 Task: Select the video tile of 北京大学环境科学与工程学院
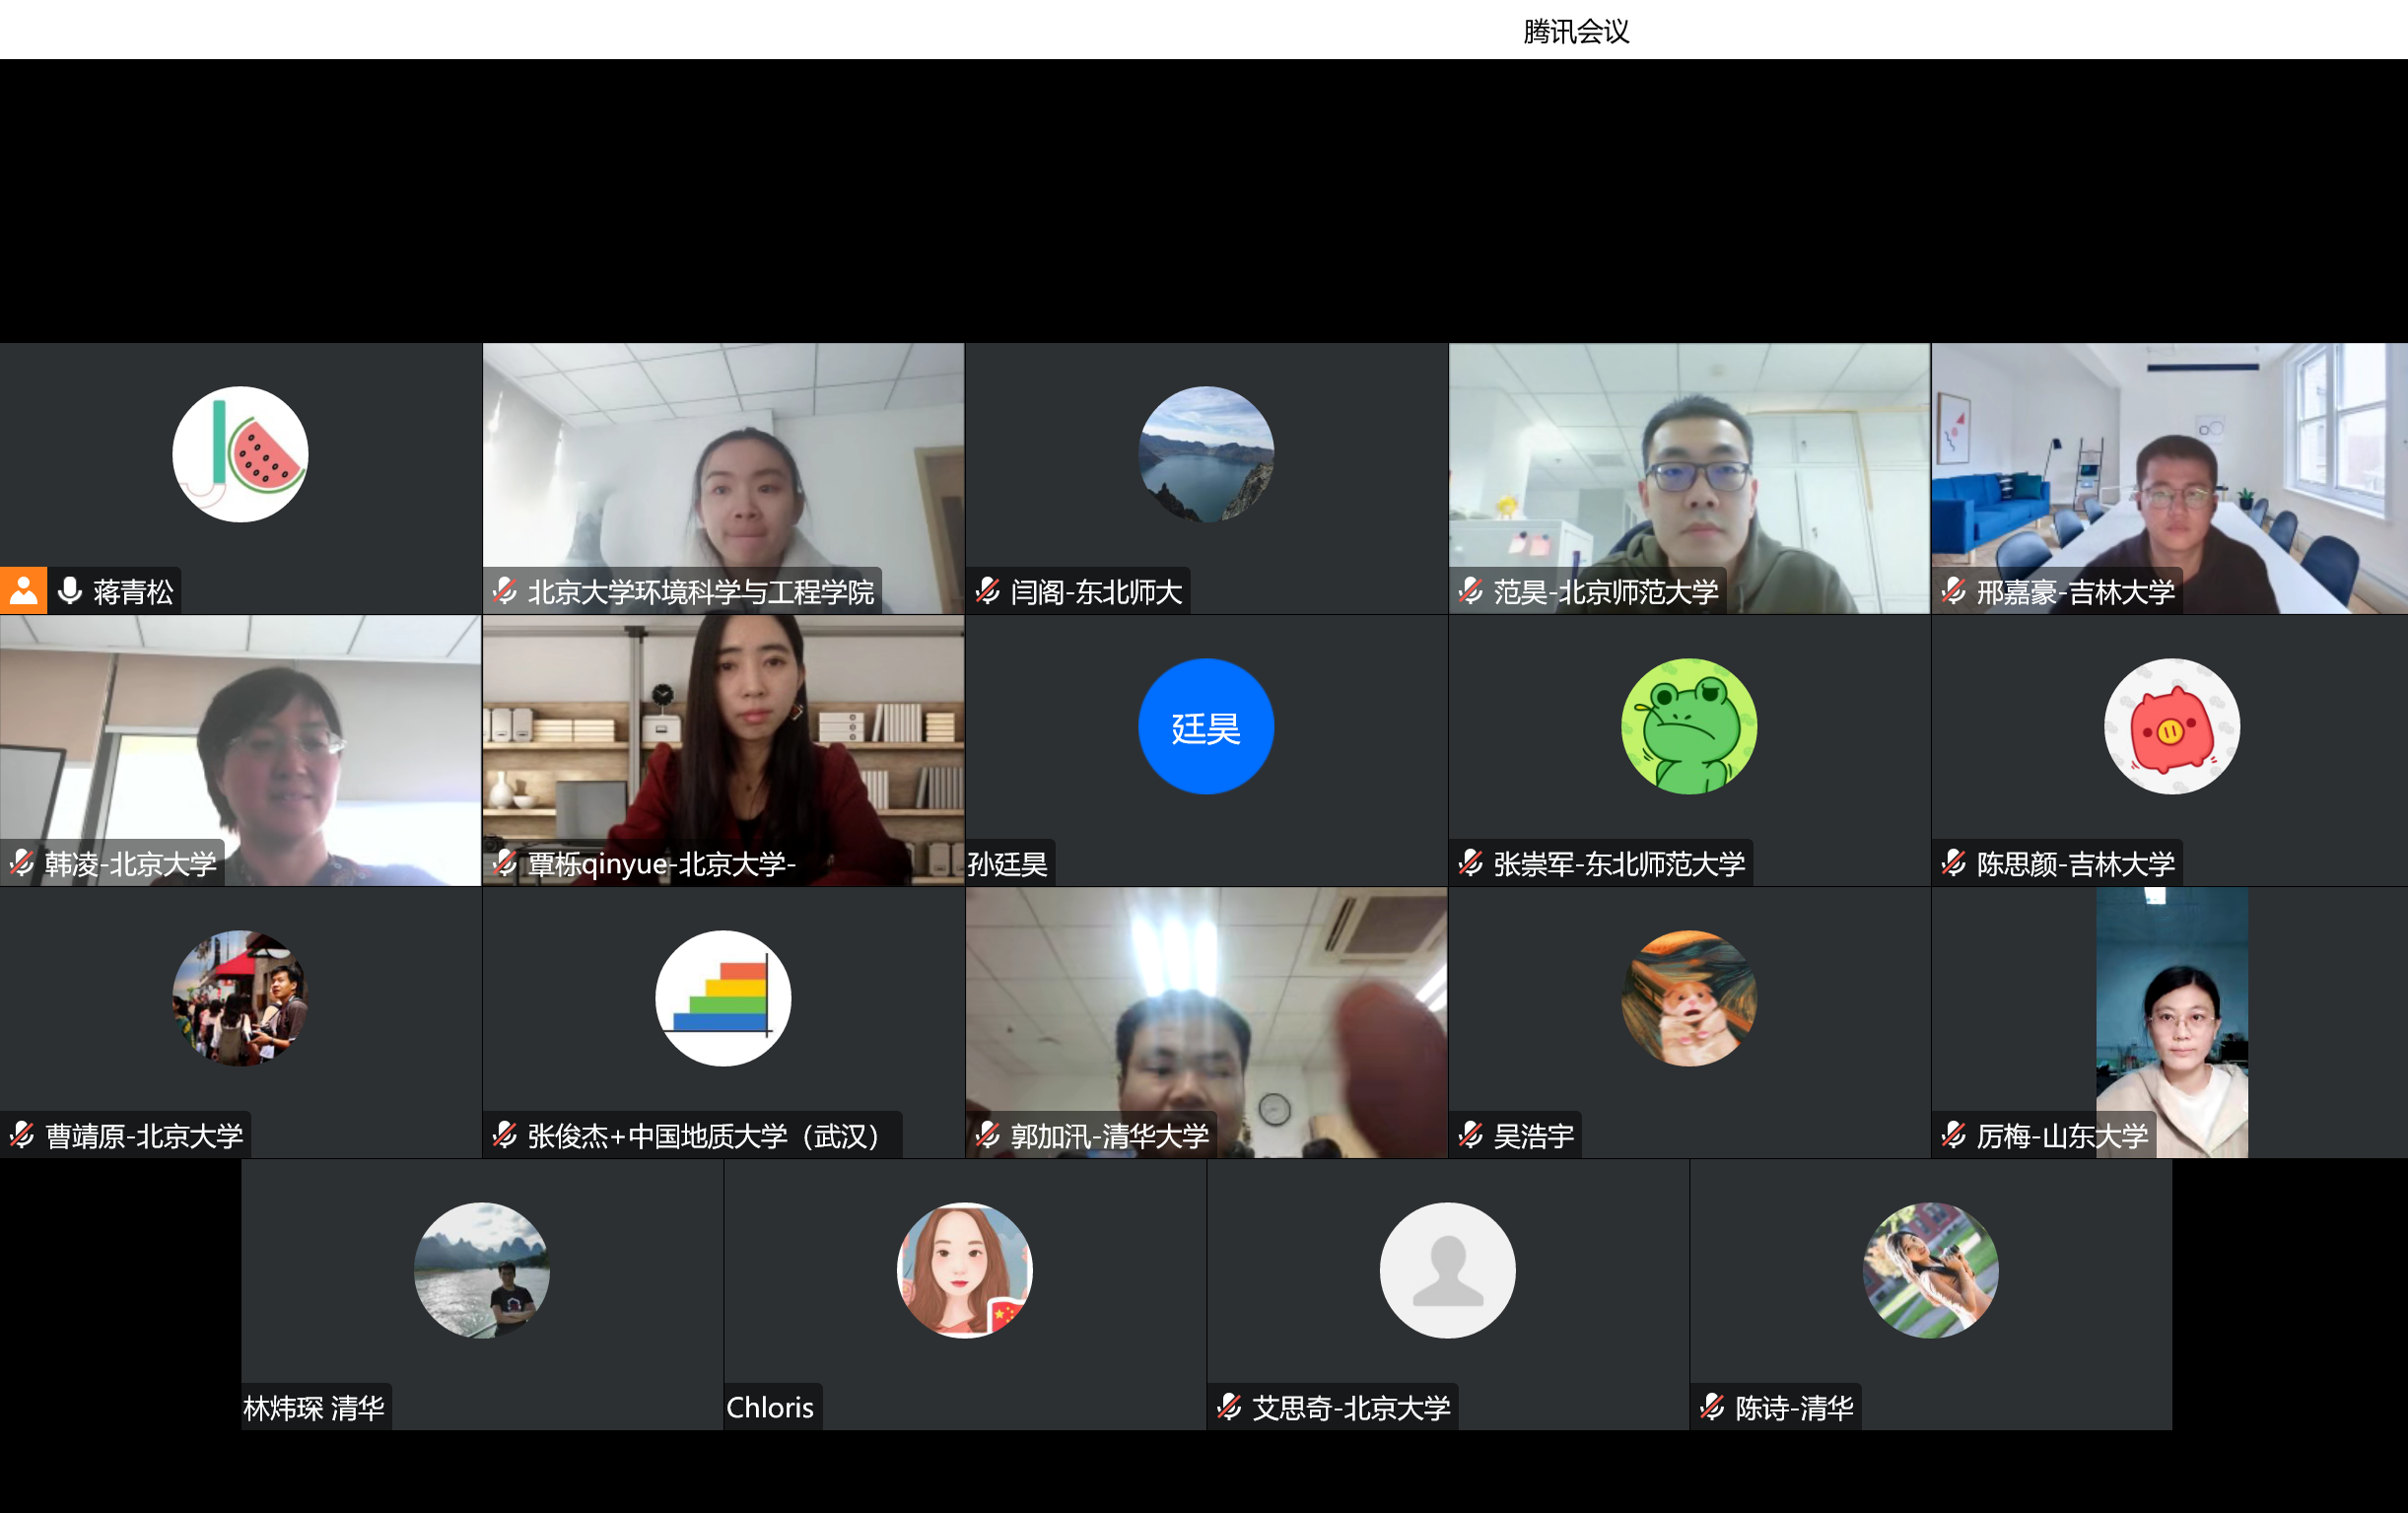(x=724, y=478)
